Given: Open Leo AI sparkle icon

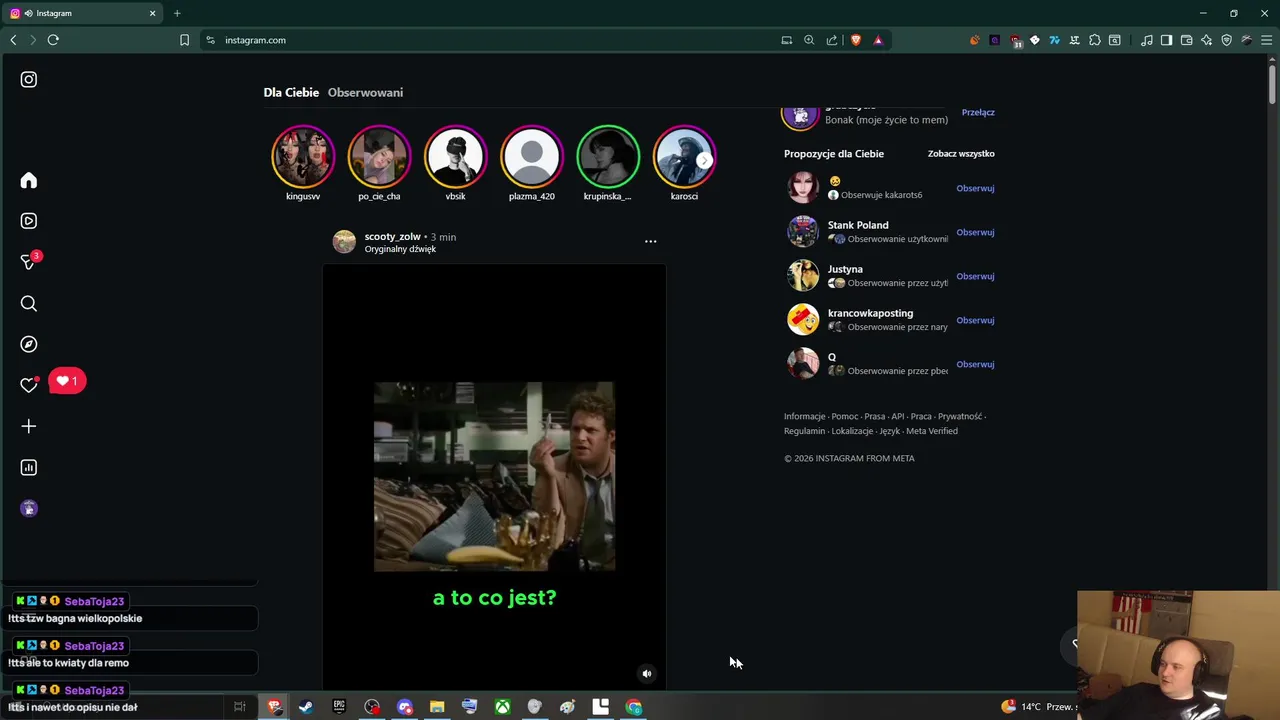Looking at the screenshot, I should [x=1207, y=40].
